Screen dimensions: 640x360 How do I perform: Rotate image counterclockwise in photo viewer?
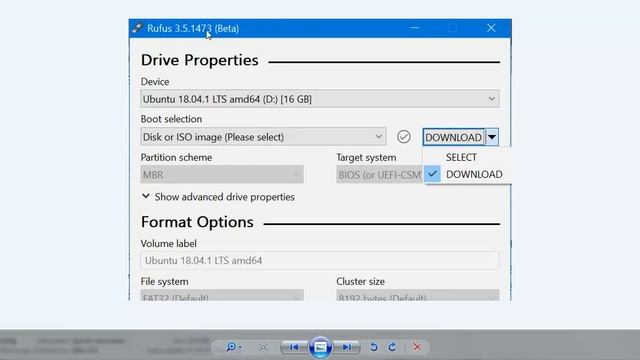tap(373, 347)
